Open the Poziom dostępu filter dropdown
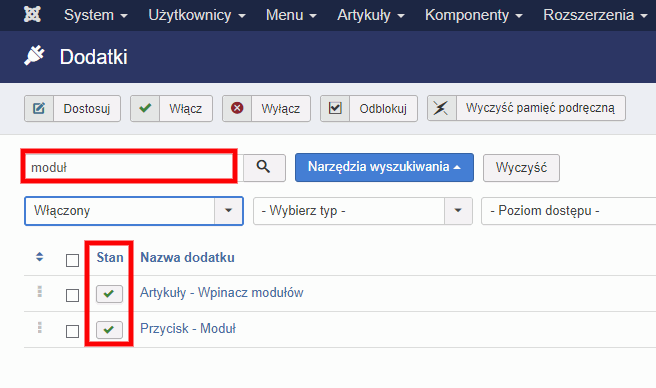 click(569, 211)
